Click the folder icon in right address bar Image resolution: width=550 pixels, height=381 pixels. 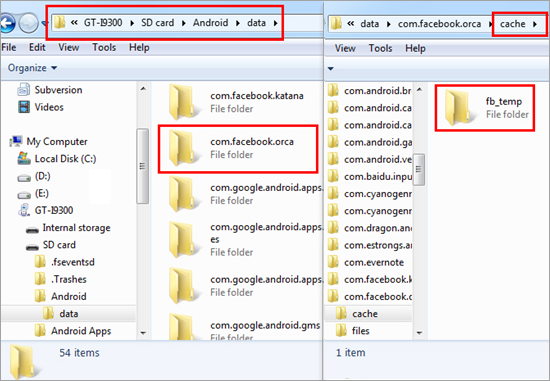[336, 24]
